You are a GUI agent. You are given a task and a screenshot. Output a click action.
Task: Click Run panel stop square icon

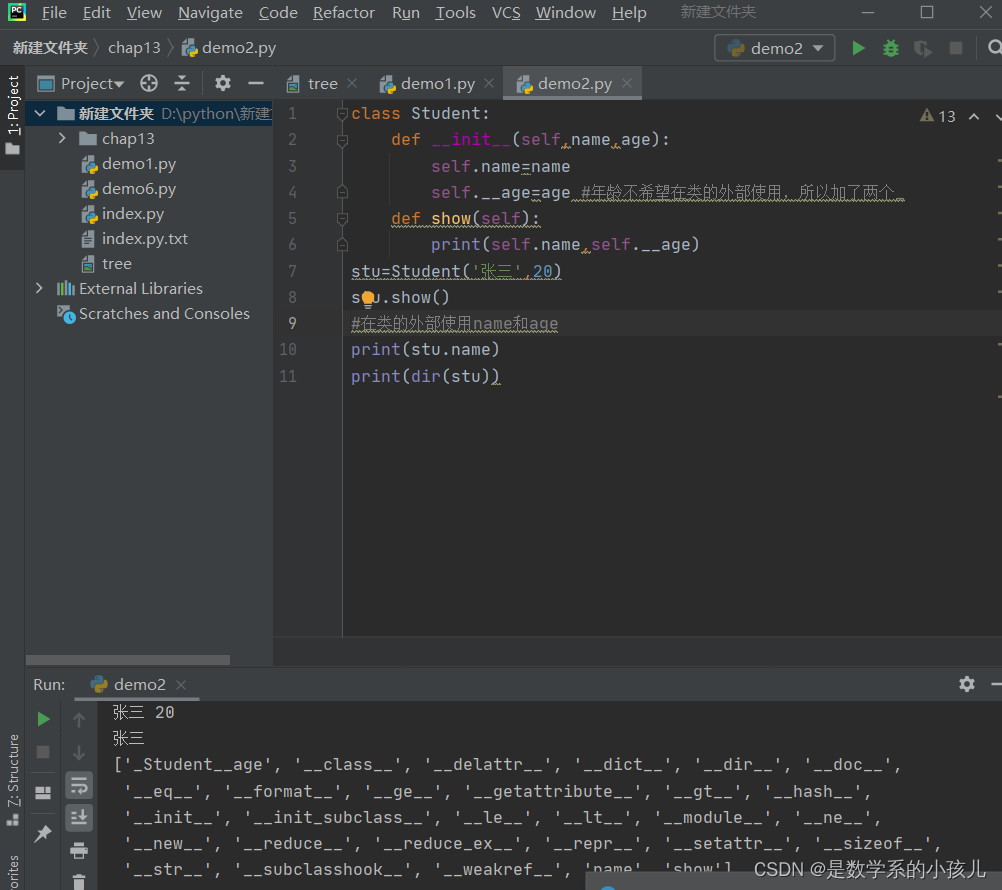pyautogui.click(x=43, y=752)
